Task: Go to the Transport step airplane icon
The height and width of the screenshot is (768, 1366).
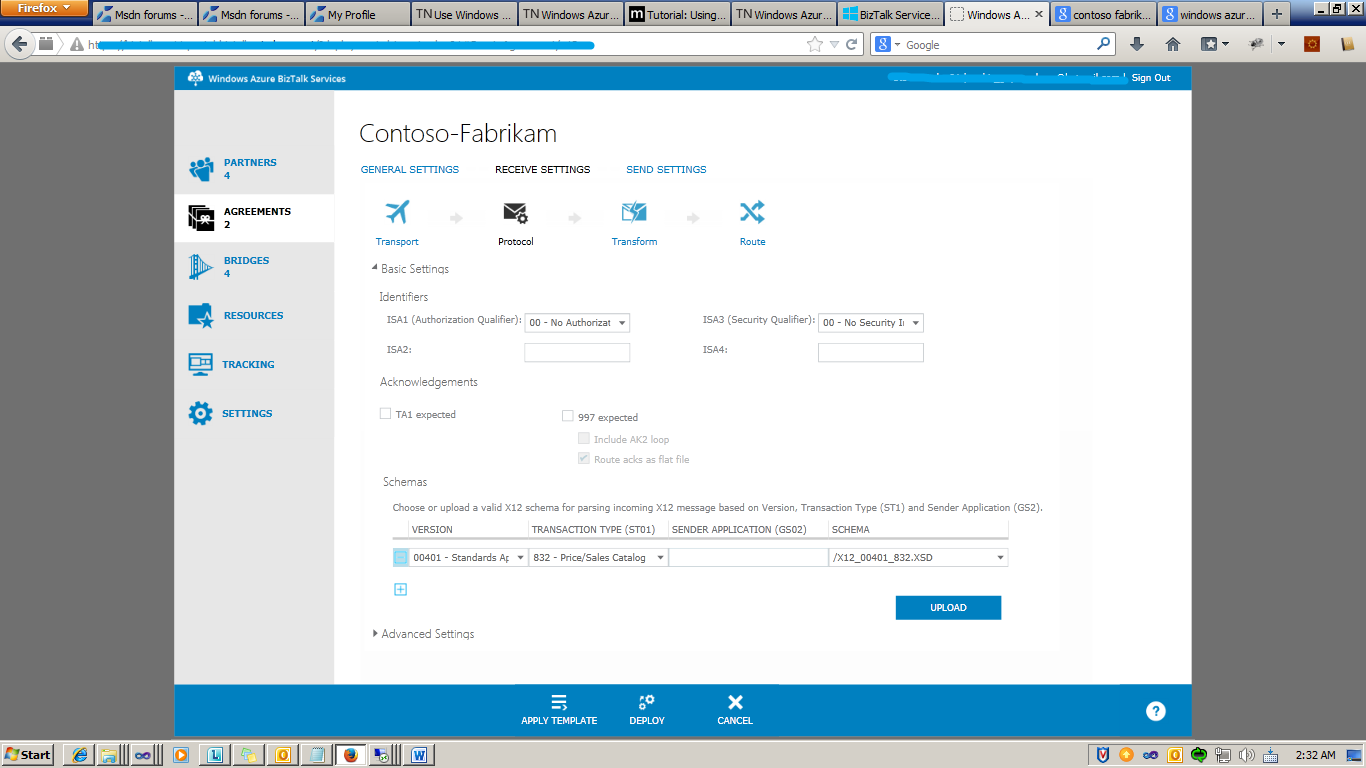Action: tap(397, 213)
